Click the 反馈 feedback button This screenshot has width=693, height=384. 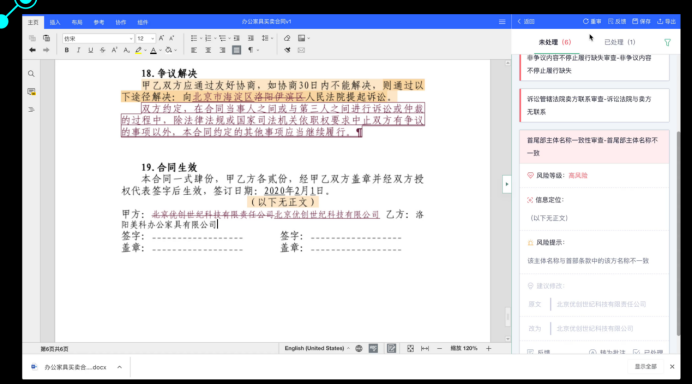[x=617, y=21]
